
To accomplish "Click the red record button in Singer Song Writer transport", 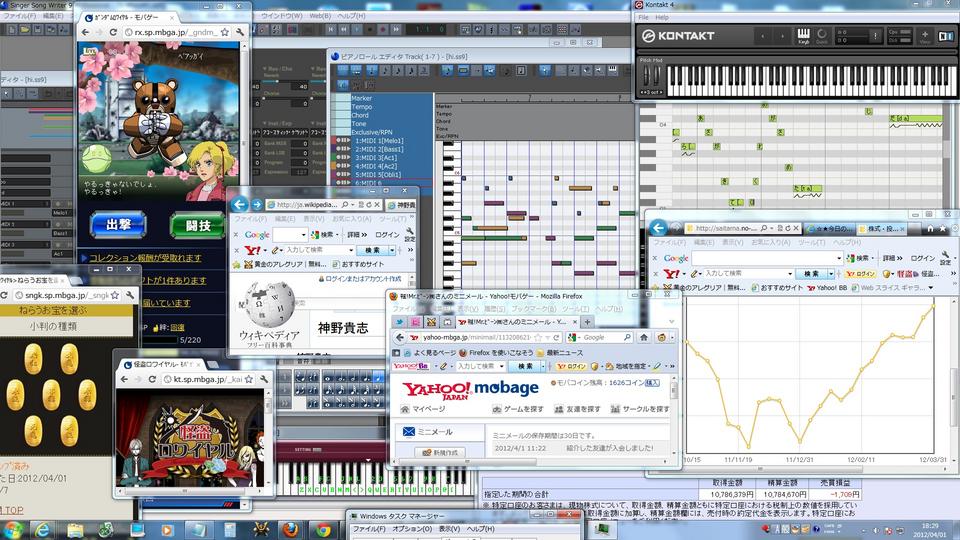I will click(x=383, y=29).
